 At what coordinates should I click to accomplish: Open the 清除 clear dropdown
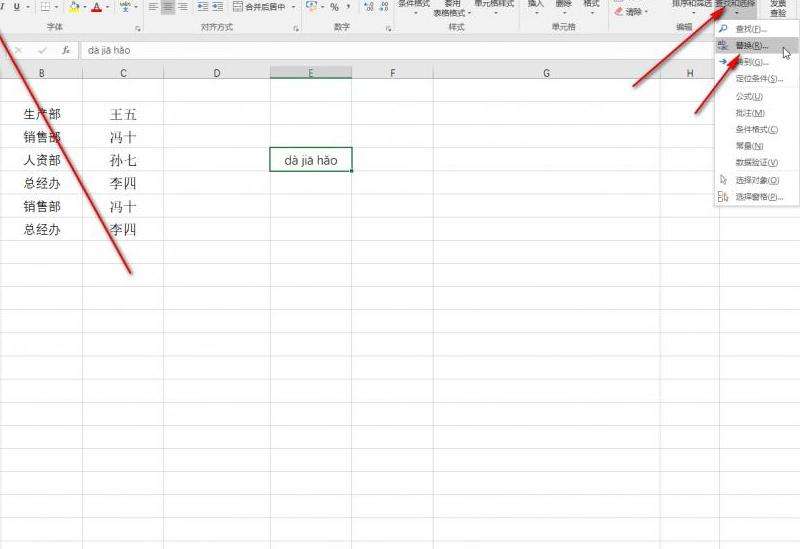pyautogui.click(x=632, y=11)
